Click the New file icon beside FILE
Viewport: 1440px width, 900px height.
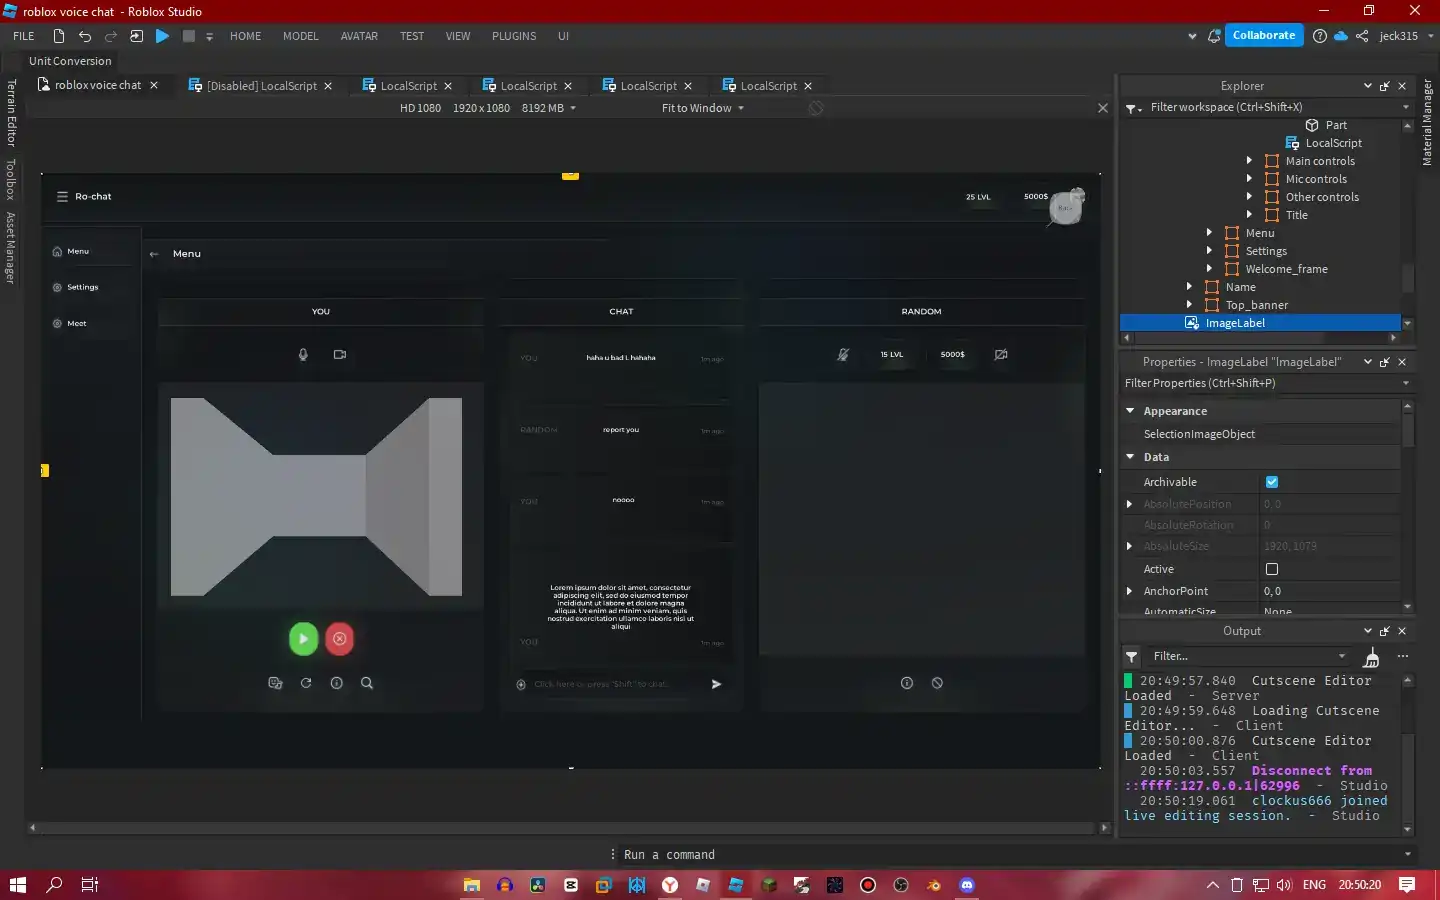click(x=59, y=36)
